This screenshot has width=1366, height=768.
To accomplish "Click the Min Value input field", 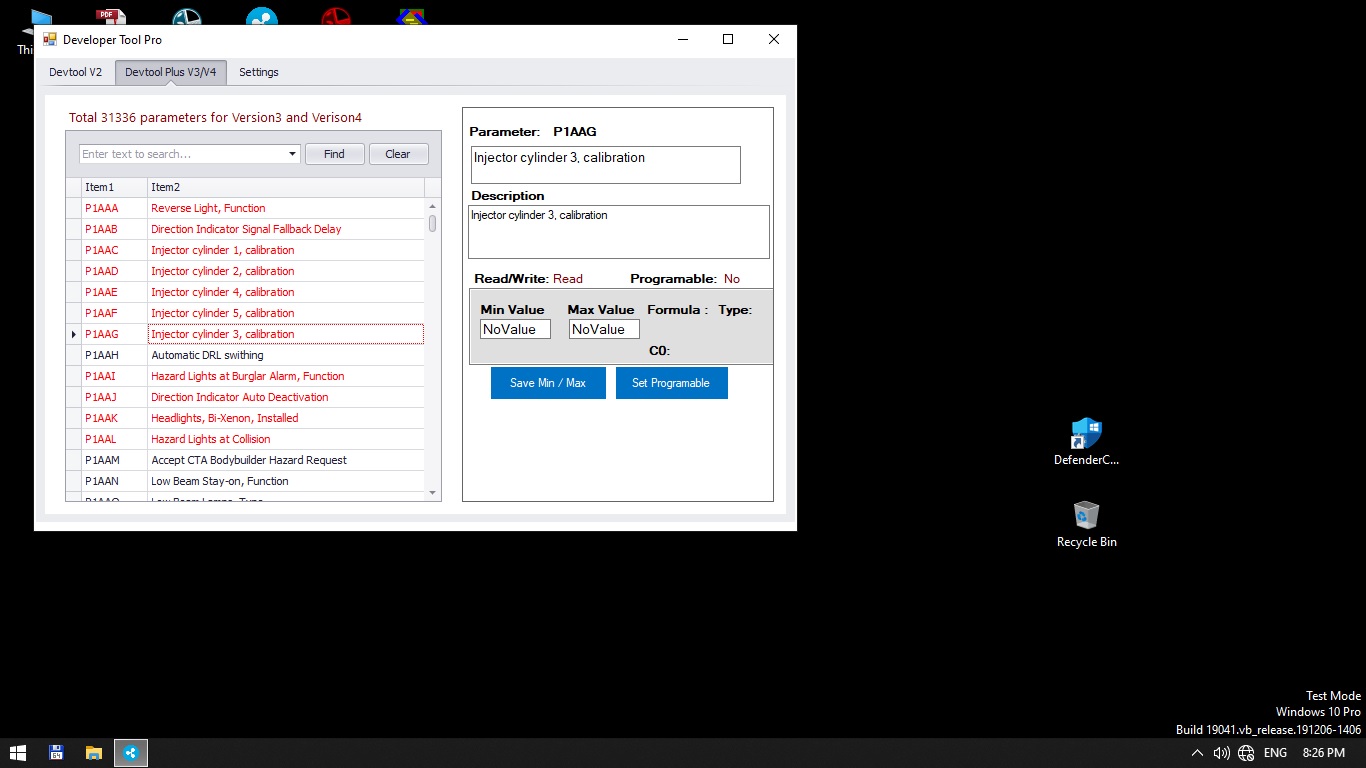I will (x=515, y=329).
